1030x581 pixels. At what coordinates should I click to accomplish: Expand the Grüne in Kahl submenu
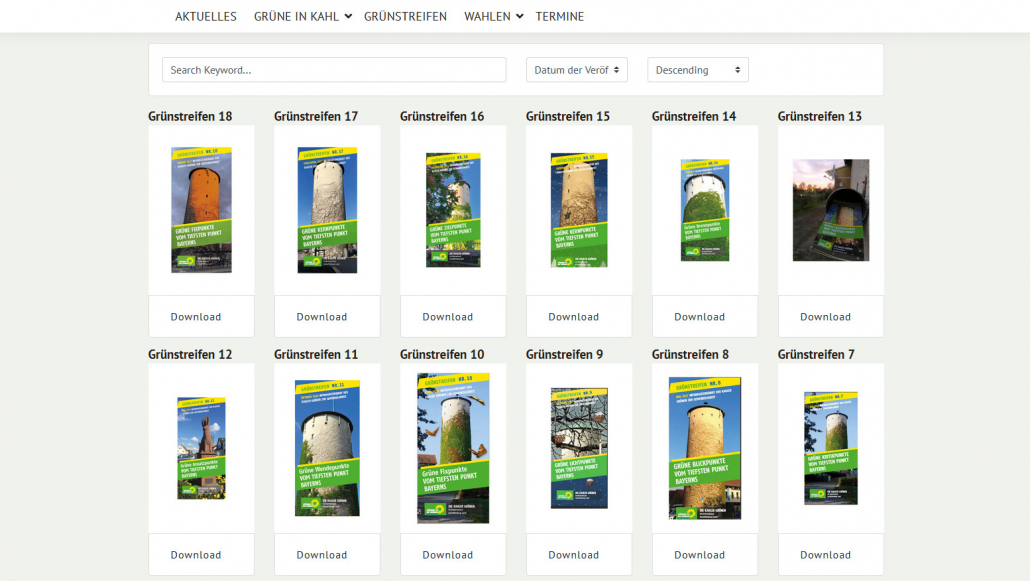303,16
